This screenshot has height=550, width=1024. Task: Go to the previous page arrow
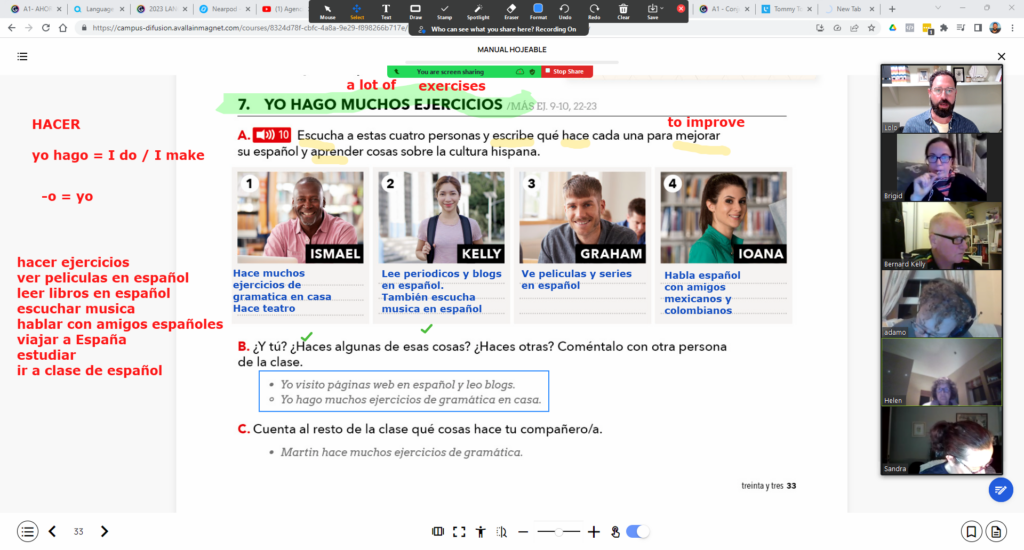coord(52,532)
